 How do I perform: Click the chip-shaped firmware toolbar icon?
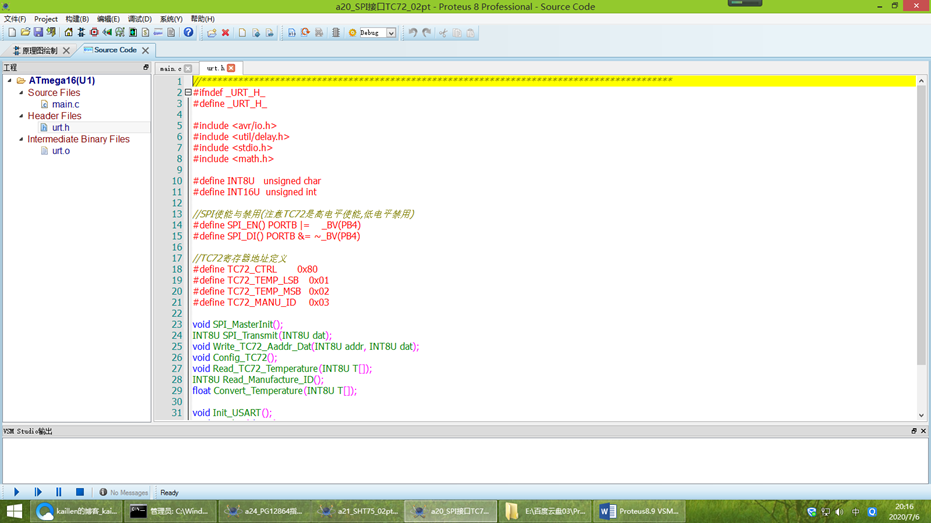coord(335,33)
